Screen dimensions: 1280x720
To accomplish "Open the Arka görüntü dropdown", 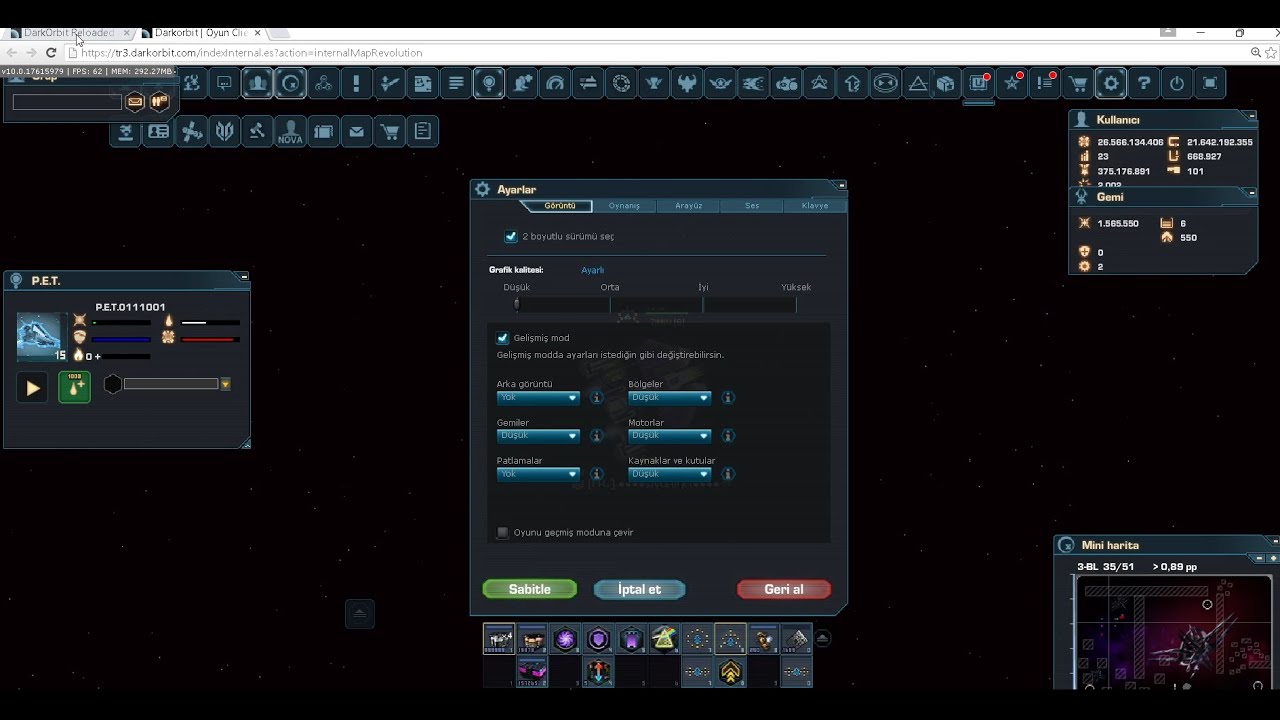I will [538, 397].
